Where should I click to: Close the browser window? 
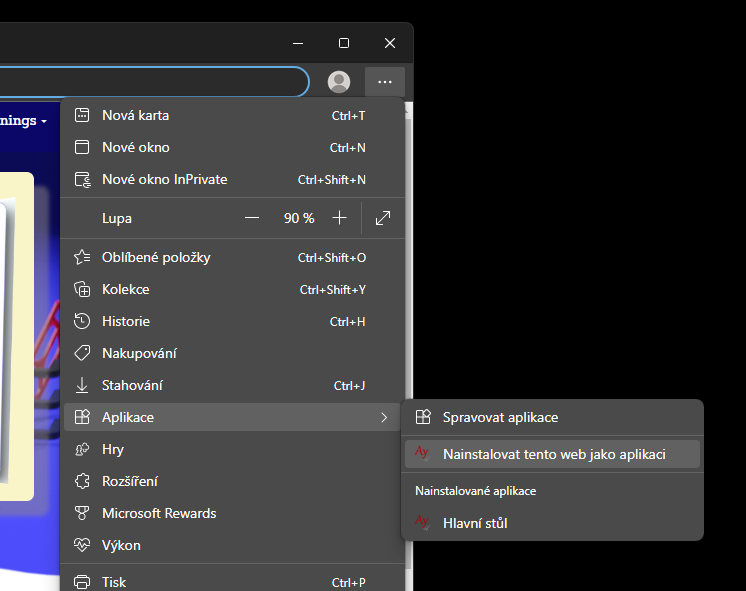(x=390, y=43)
